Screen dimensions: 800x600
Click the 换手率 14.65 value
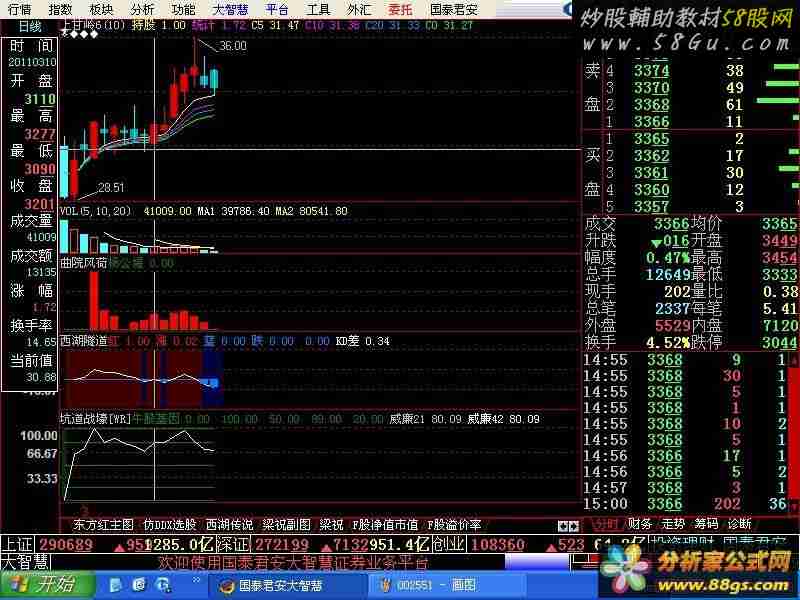pos(41,342)
